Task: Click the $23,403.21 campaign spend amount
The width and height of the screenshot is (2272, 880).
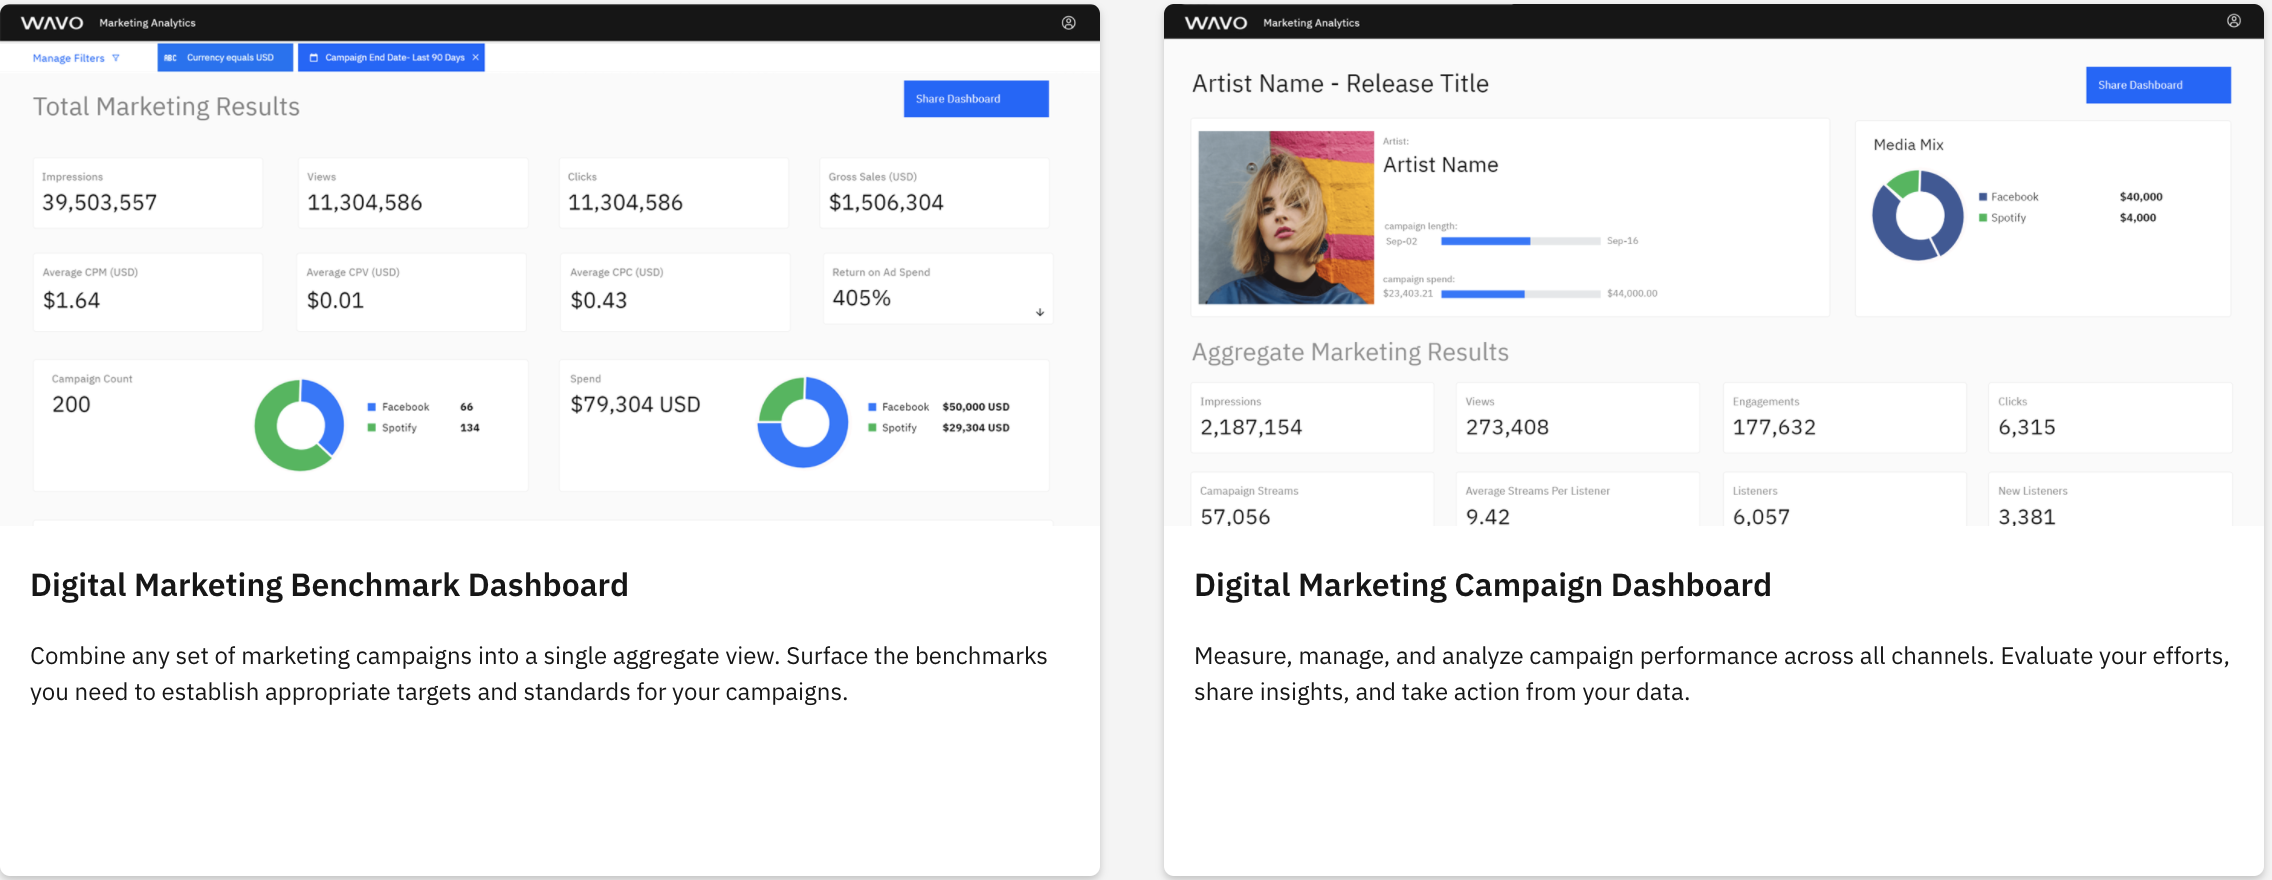Action: pyautogui.click(x=1408, y=294)
